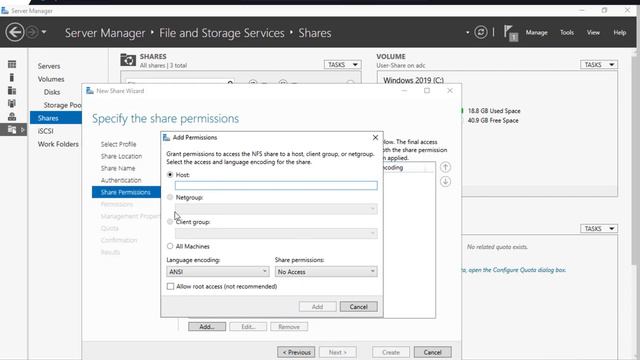The height and width of the screenshot is (360, 640).
Task: Select Shares in the navigation pane
Action: (56, 118)
